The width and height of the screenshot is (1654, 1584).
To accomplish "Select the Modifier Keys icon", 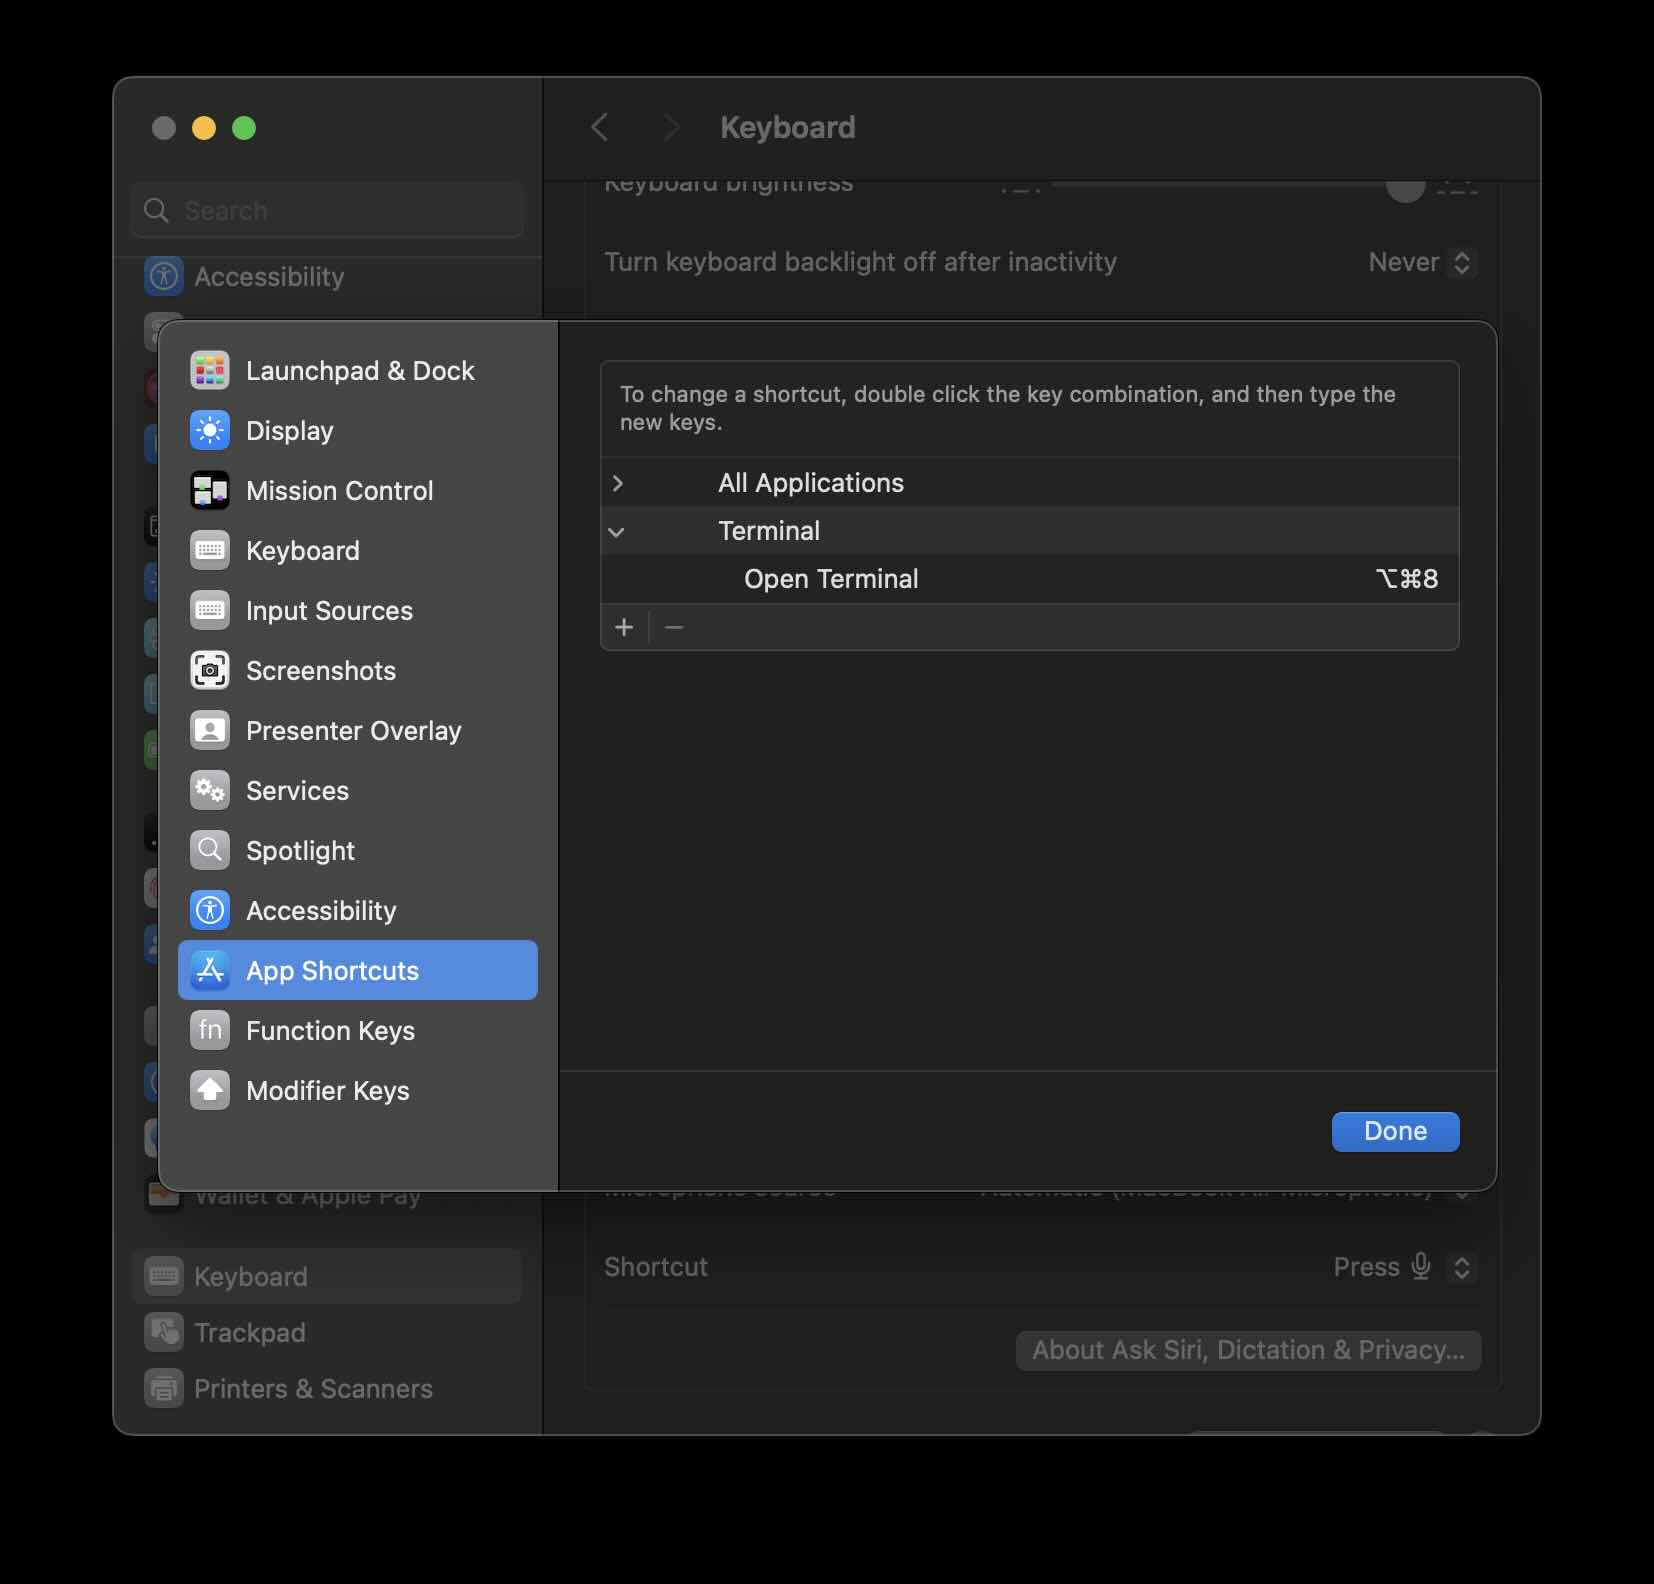I will point(210,1090).
